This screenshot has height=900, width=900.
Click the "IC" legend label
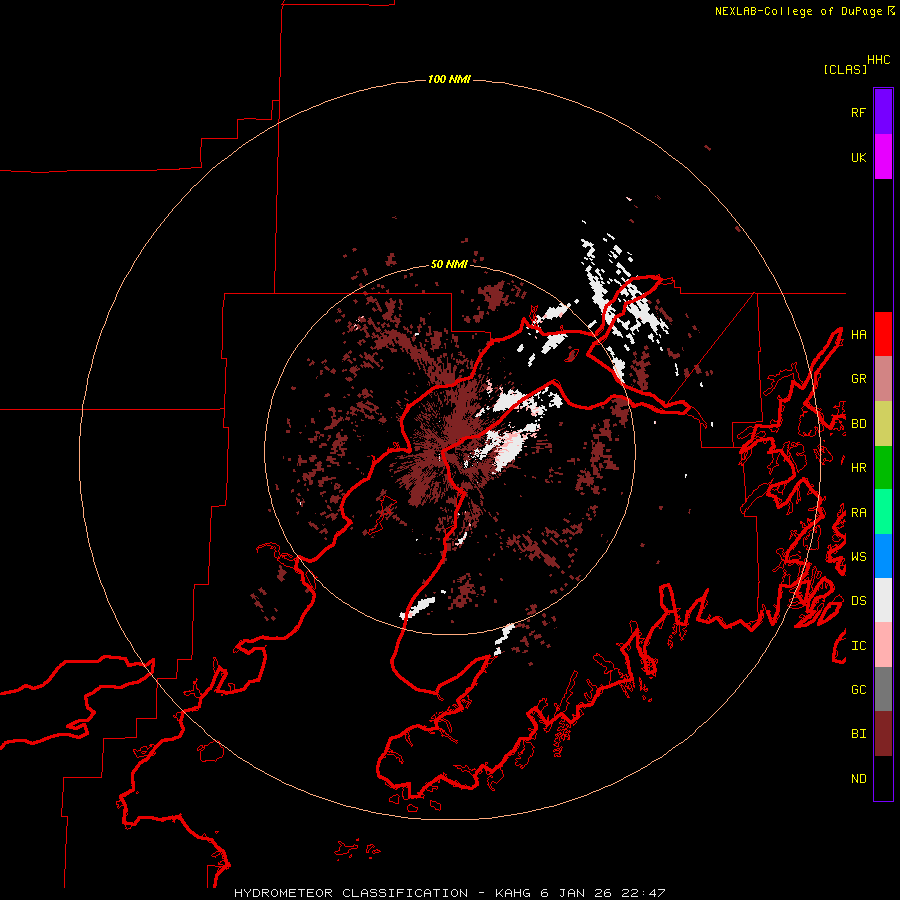tap(858, 646)
